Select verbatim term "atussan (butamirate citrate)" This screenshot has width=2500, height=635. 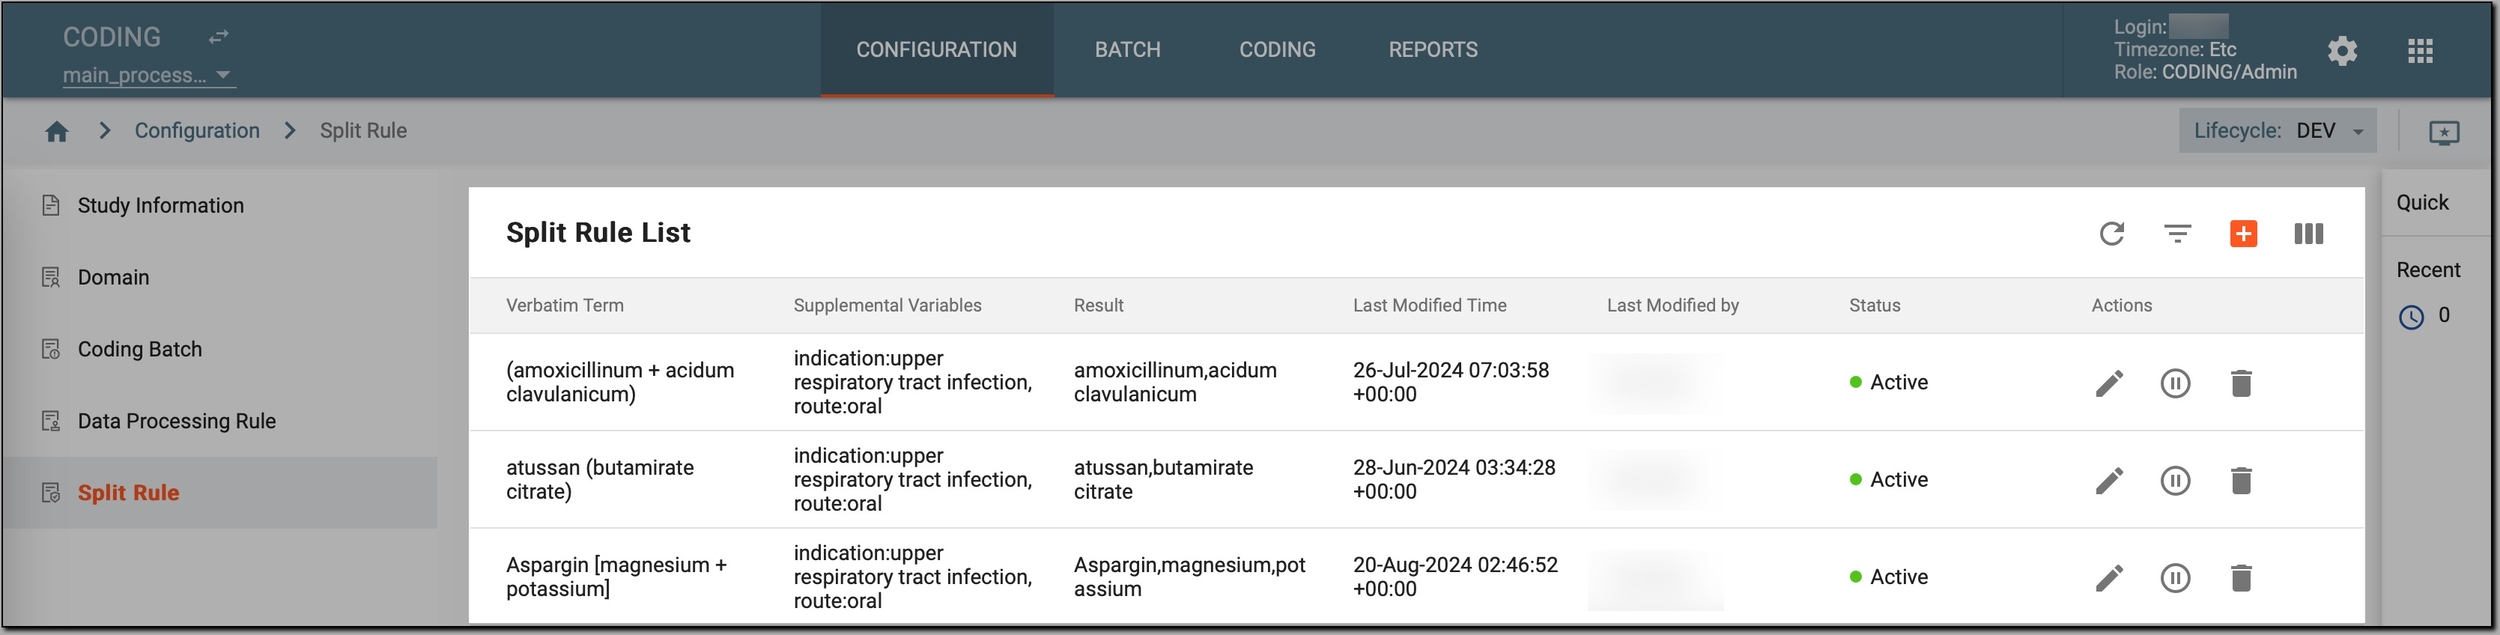point(600,480)
